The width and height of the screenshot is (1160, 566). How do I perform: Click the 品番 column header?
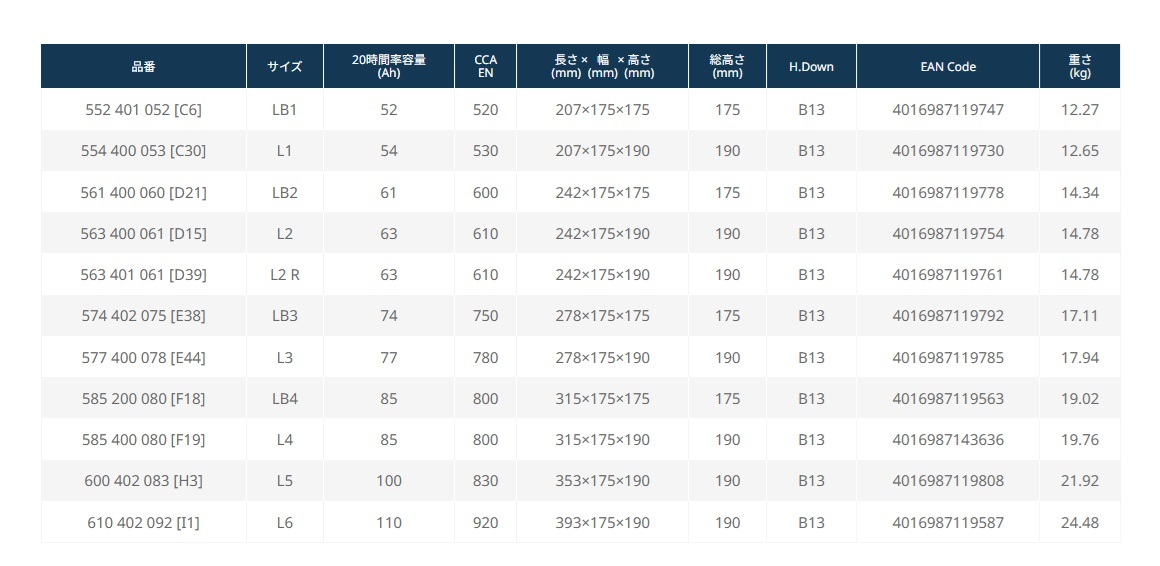coord(143,67)
